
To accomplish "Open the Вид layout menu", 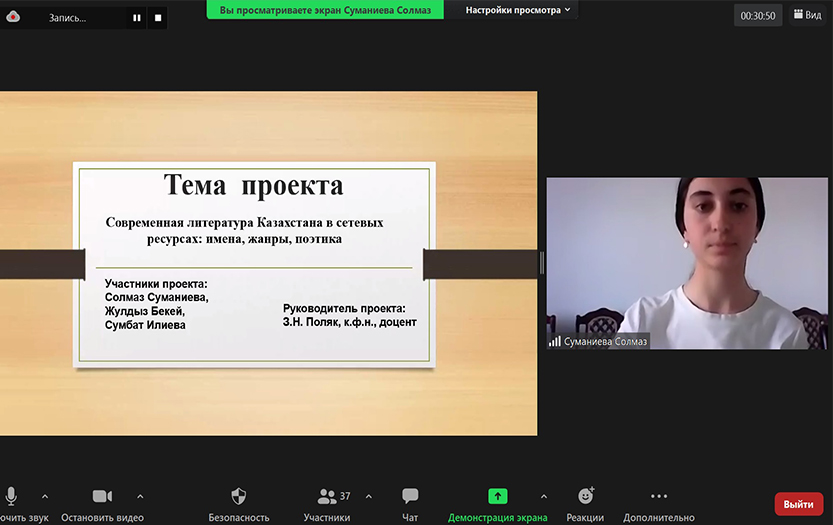I will point(806,15).
